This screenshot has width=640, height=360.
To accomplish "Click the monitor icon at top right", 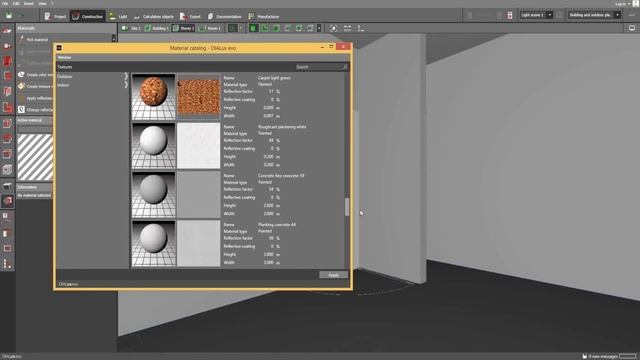I will coord(632,28).
